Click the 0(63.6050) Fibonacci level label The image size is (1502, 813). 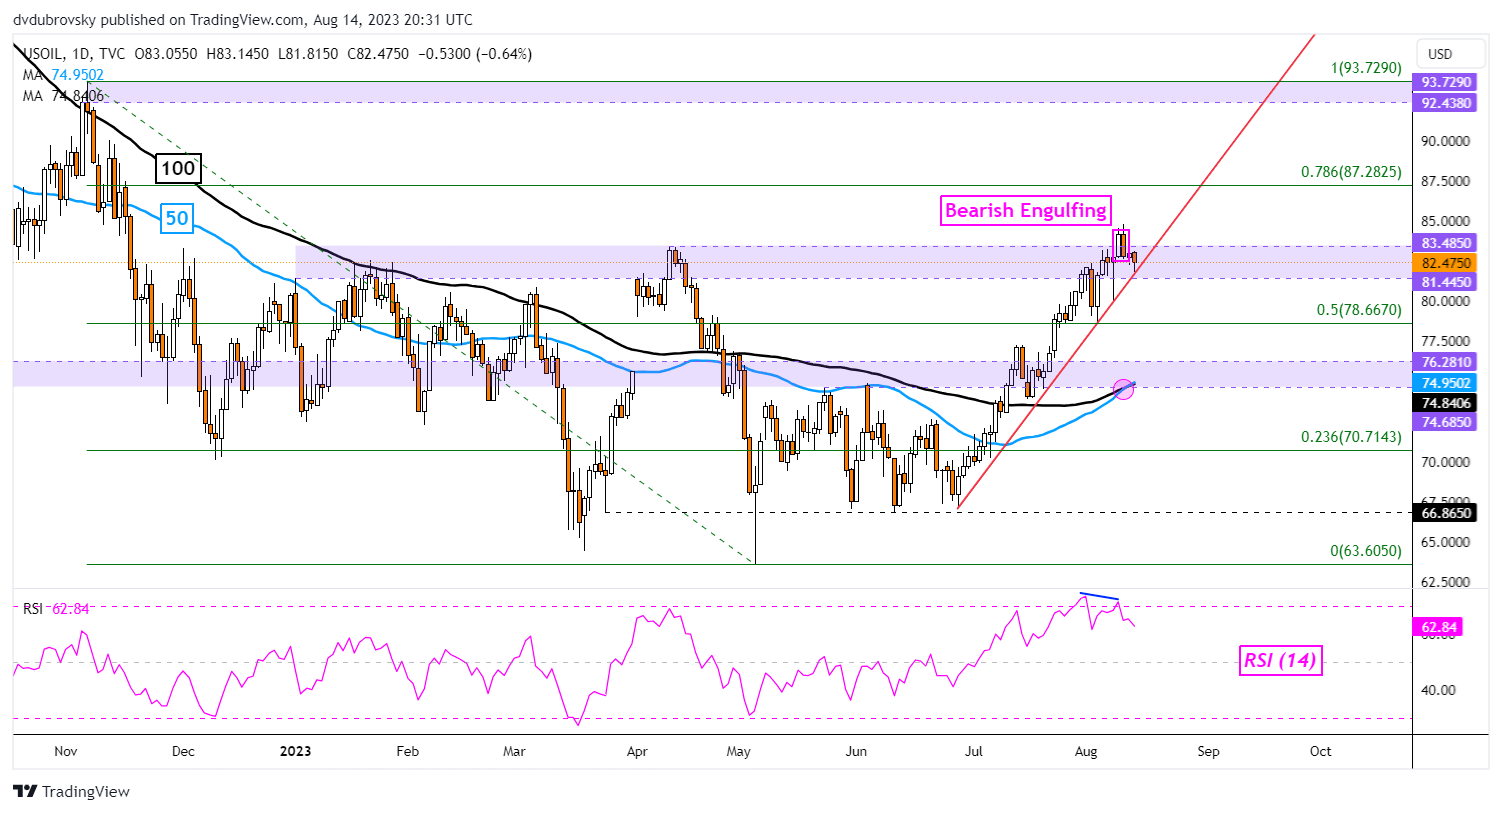click(1366, 550)
